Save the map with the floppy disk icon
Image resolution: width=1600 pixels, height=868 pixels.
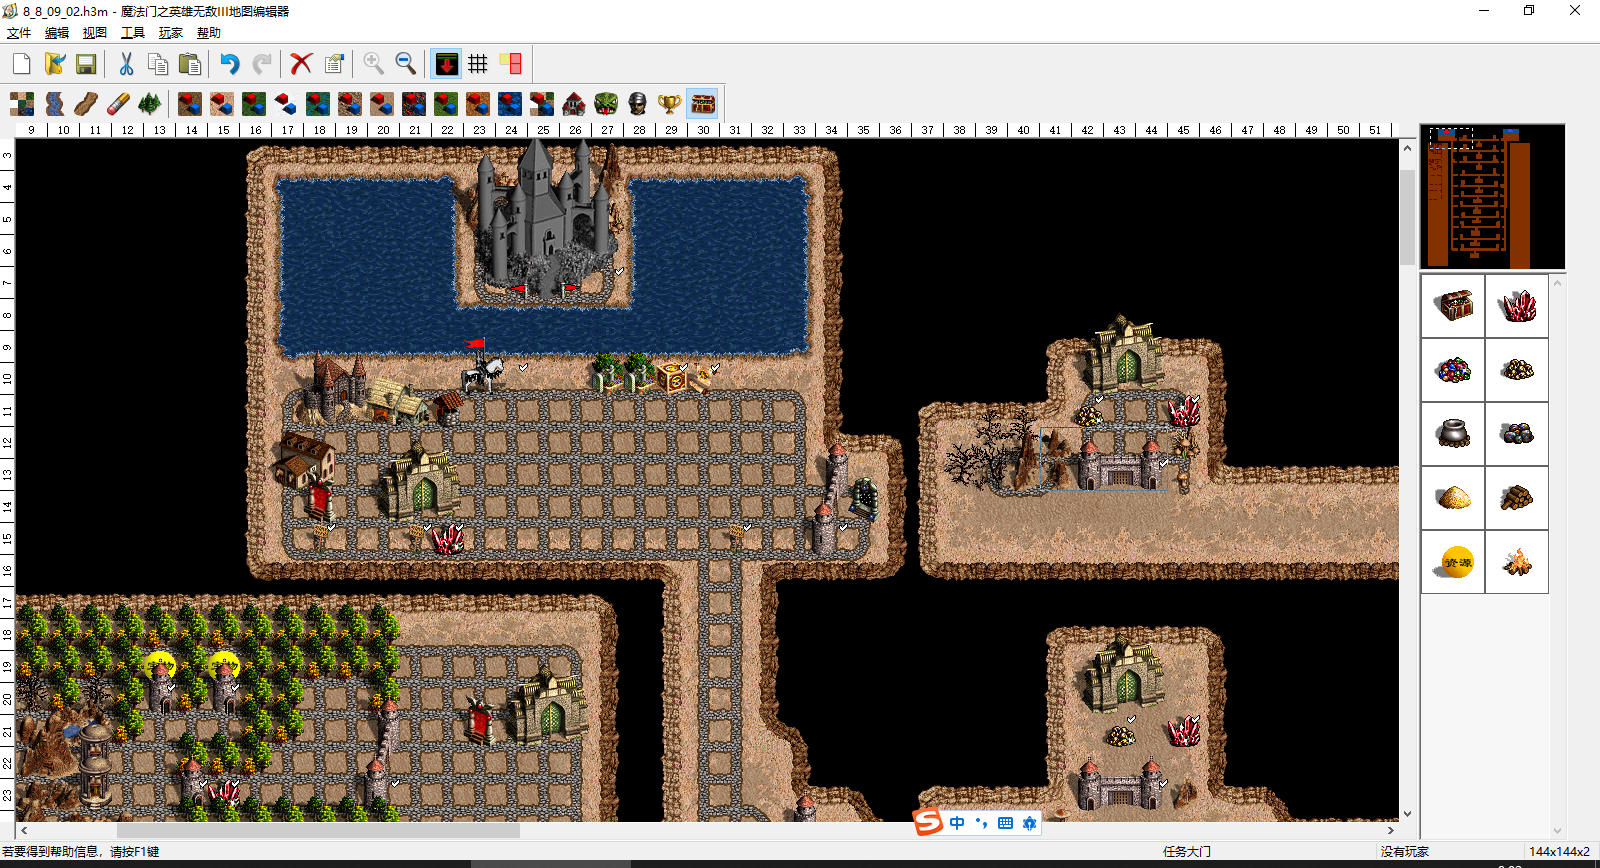point(86,64)
